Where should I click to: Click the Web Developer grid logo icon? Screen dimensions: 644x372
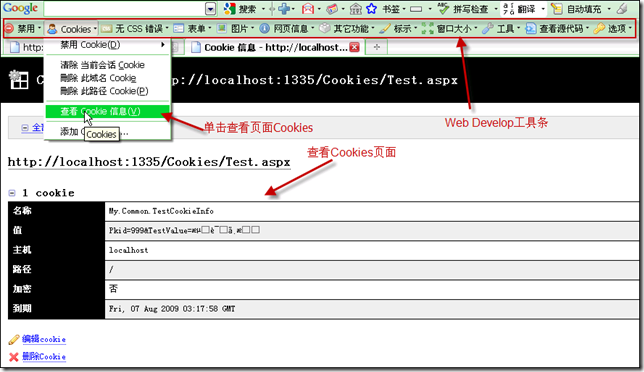tap(19, 80)
